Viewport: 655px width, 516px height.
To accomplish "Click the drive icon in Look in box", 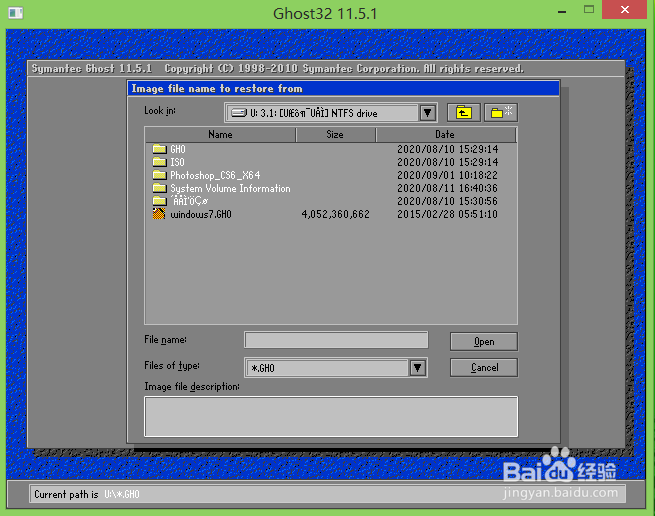I will coord(239,113).
